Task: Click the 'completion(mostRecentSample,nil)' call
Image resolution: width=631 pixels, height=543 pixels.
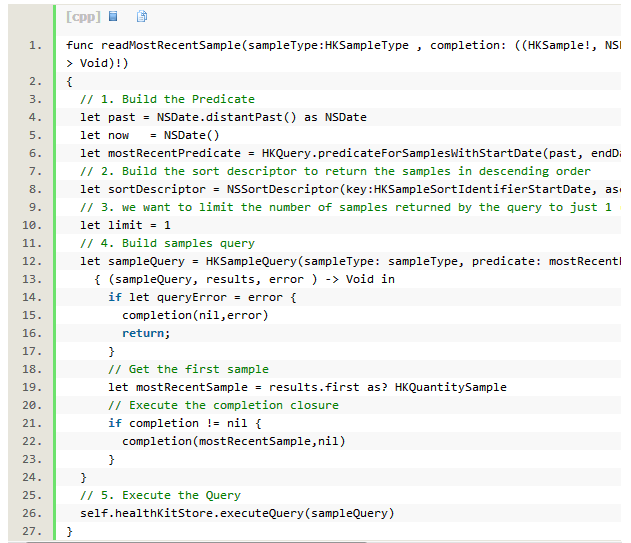Action: (x=234, y=441)
